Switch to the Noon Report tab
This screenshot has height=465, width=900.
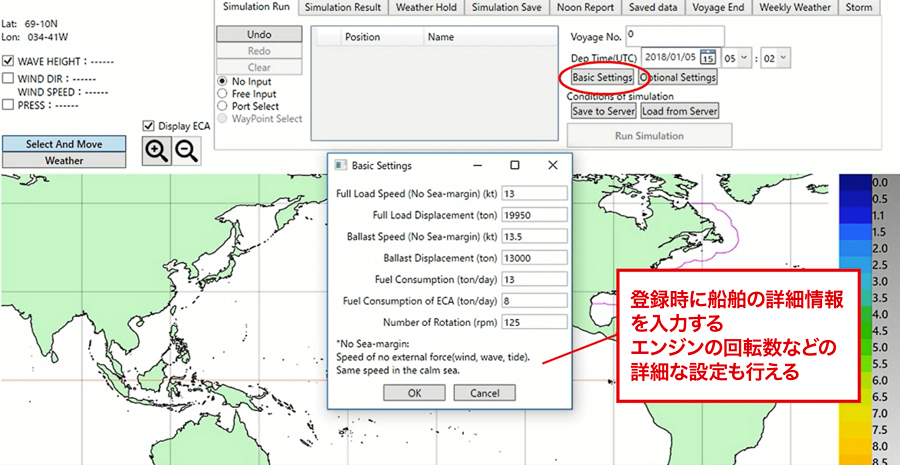(x=585, y=7)
